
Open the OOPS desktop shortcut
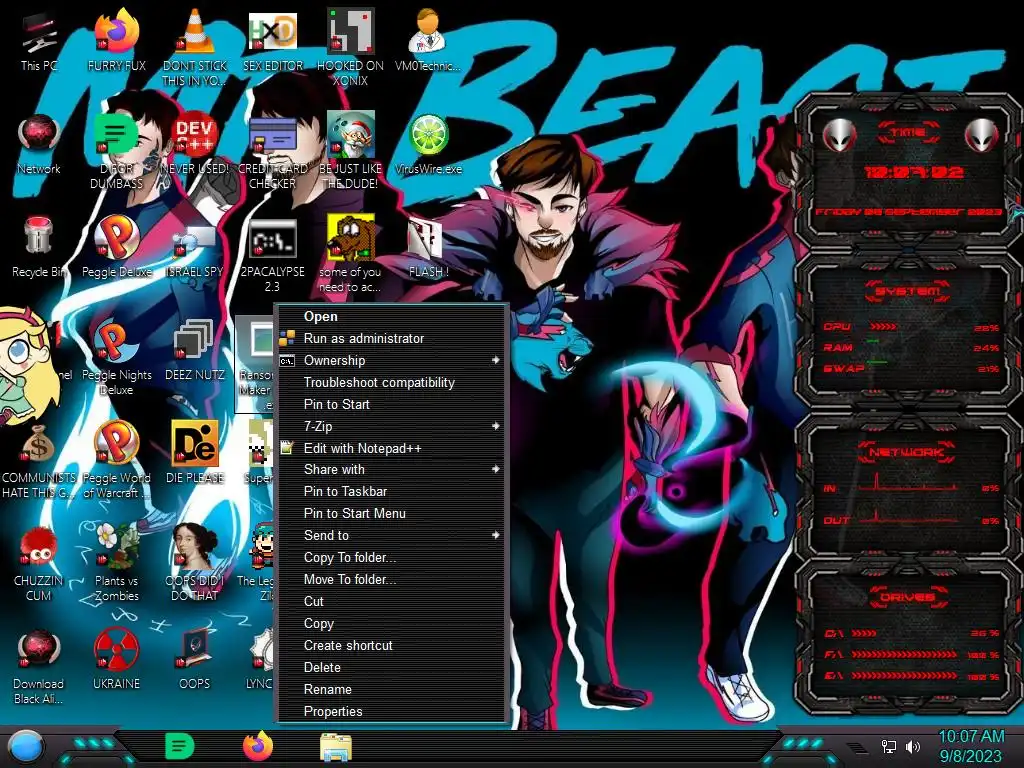coord(195,661)
